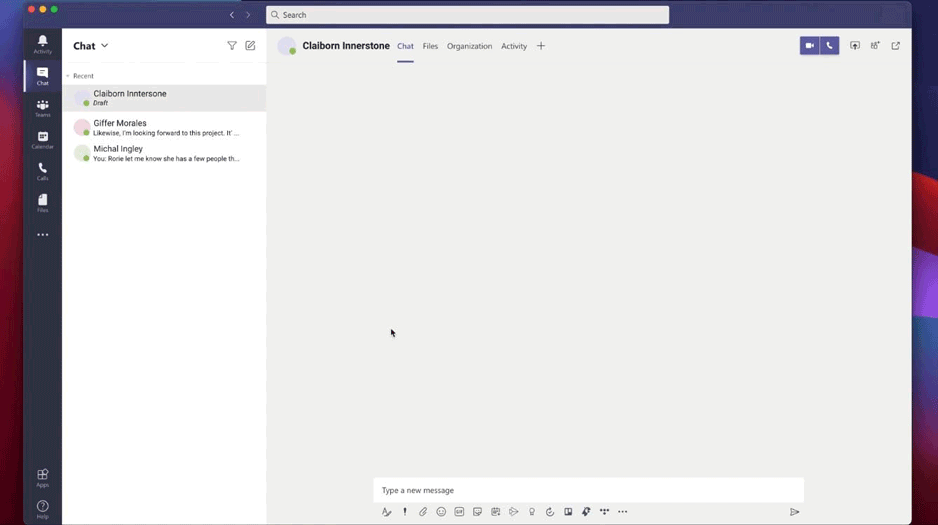
Task: Open the Calendar in sidebar
Action: (x=42, y=139)
